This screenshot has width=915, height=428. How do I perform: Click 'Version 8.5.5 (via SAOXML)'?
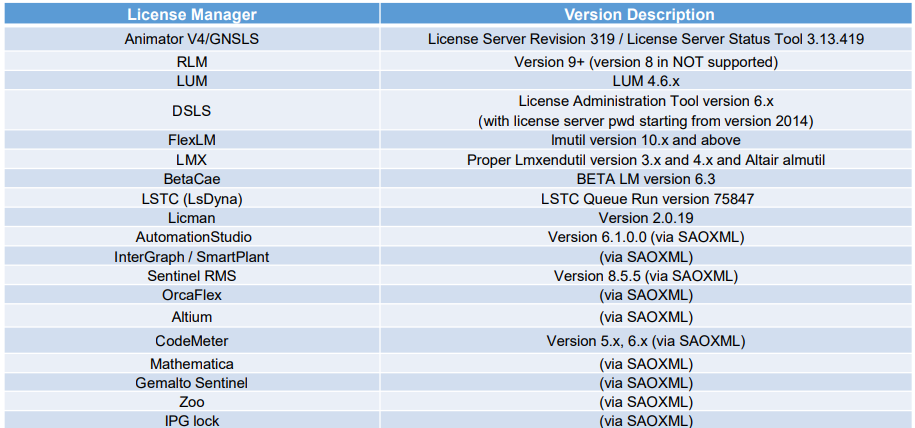point(647,276)
